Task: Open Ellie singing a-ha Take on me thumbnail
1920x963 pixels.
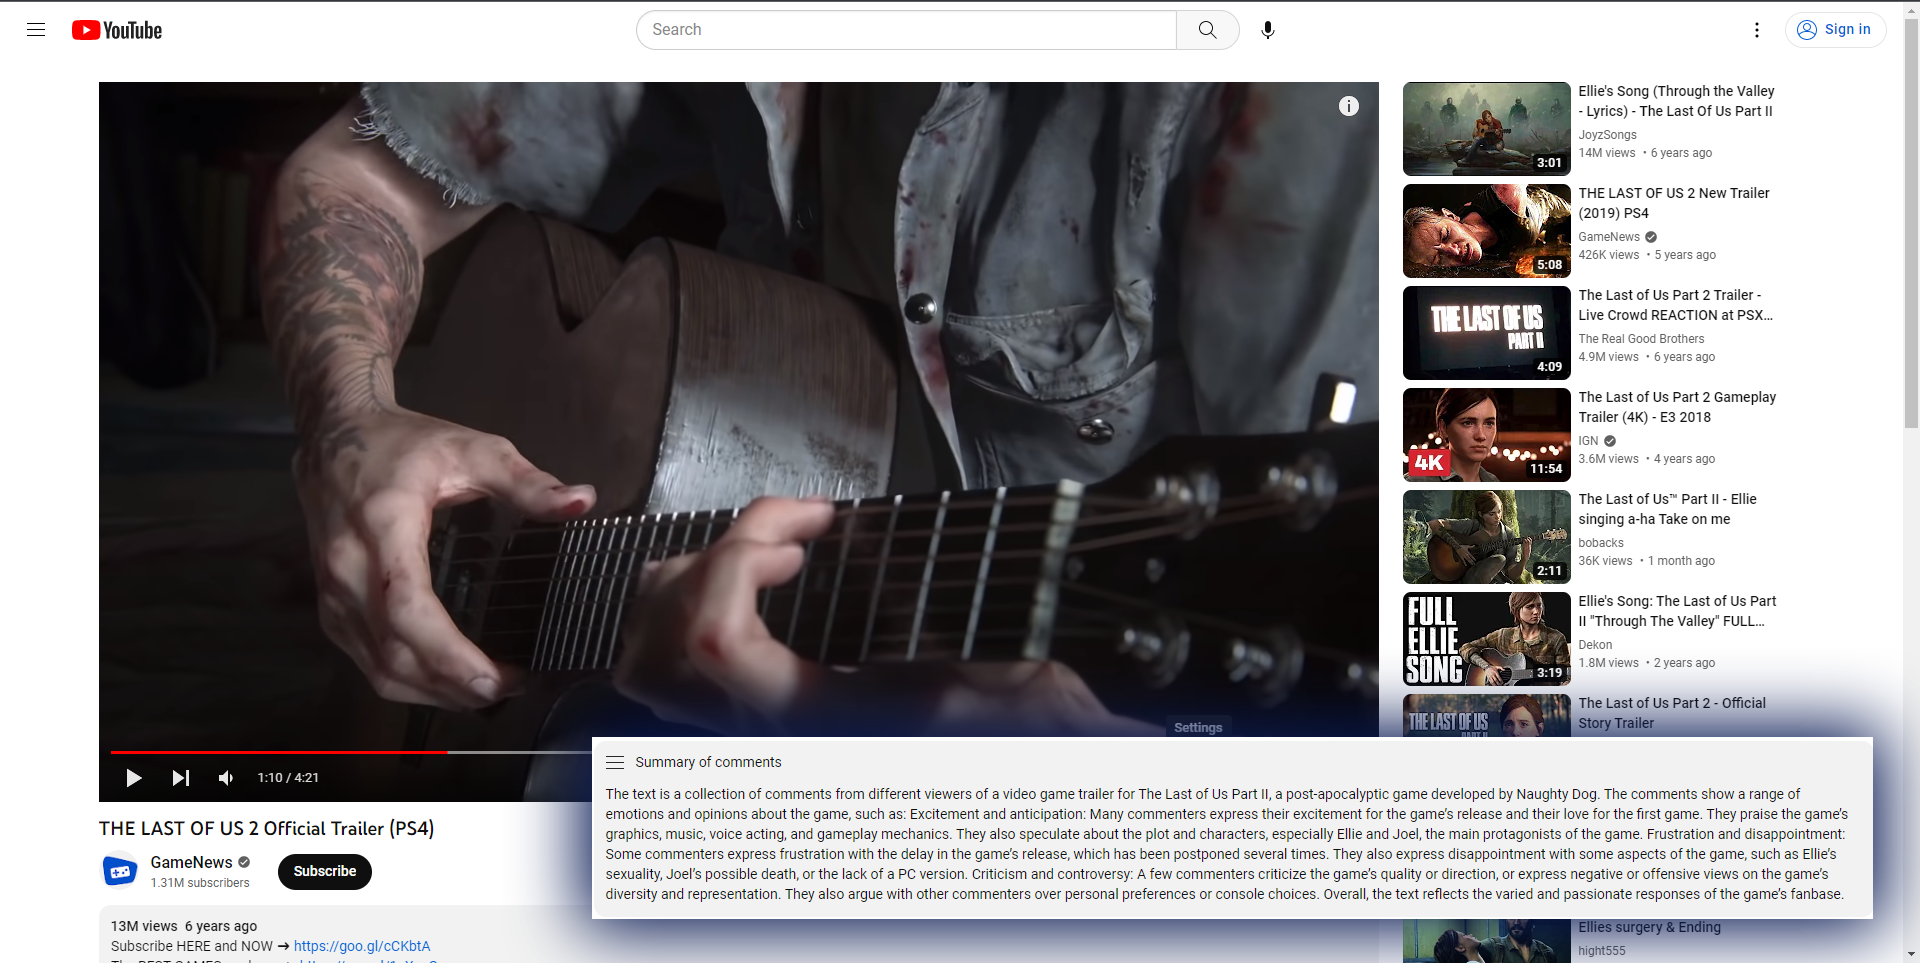Action: 1487,537
